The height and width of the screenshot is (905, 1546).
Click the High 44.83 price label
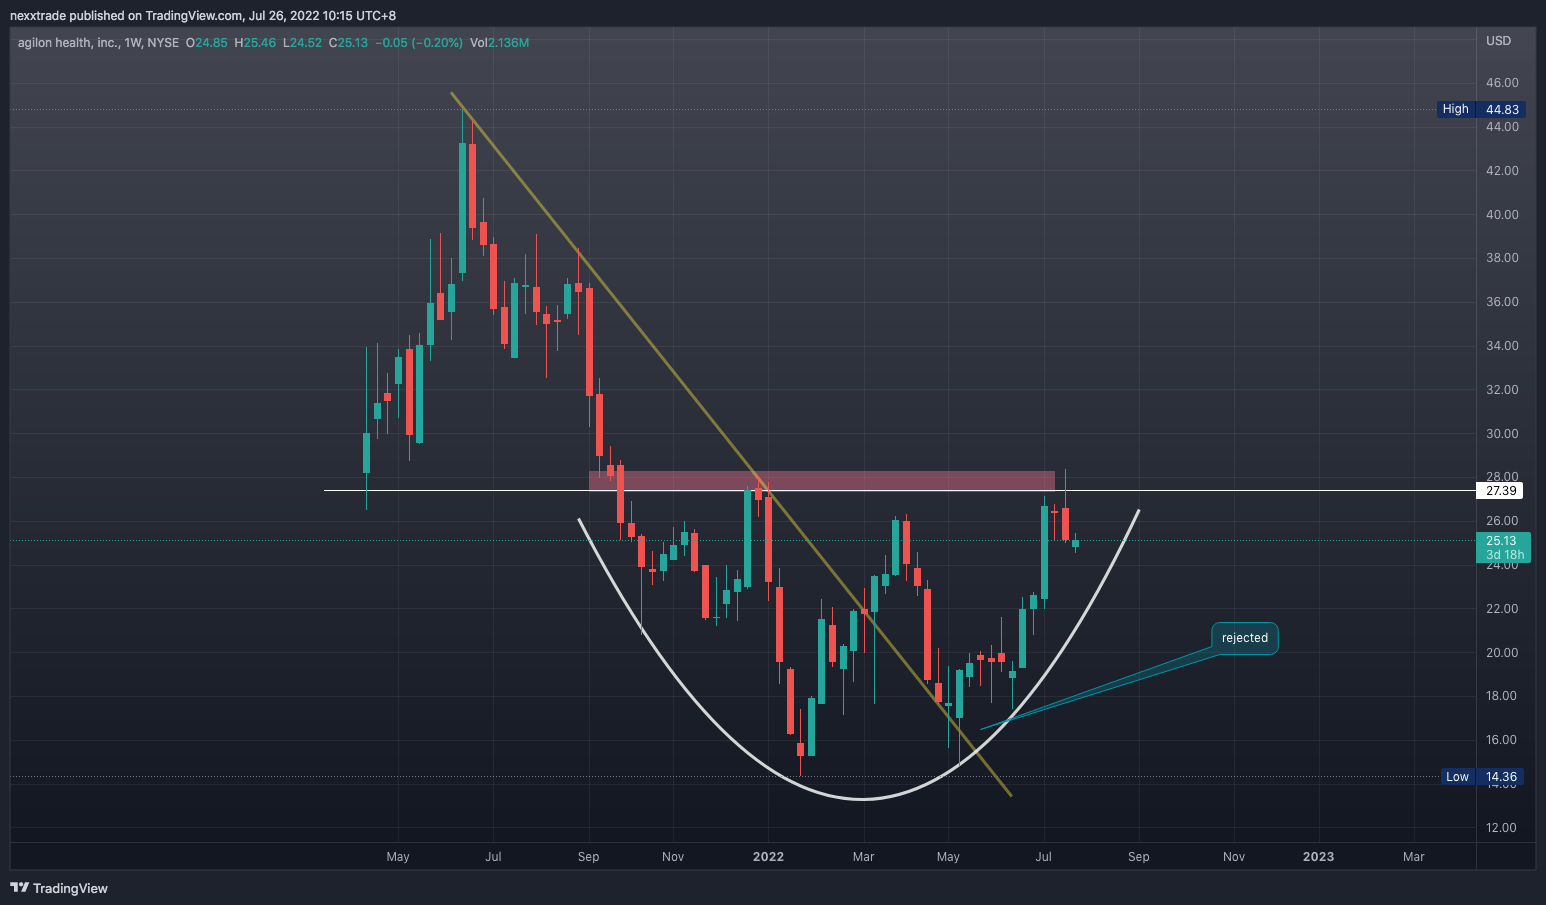(x=1481, y=109)
